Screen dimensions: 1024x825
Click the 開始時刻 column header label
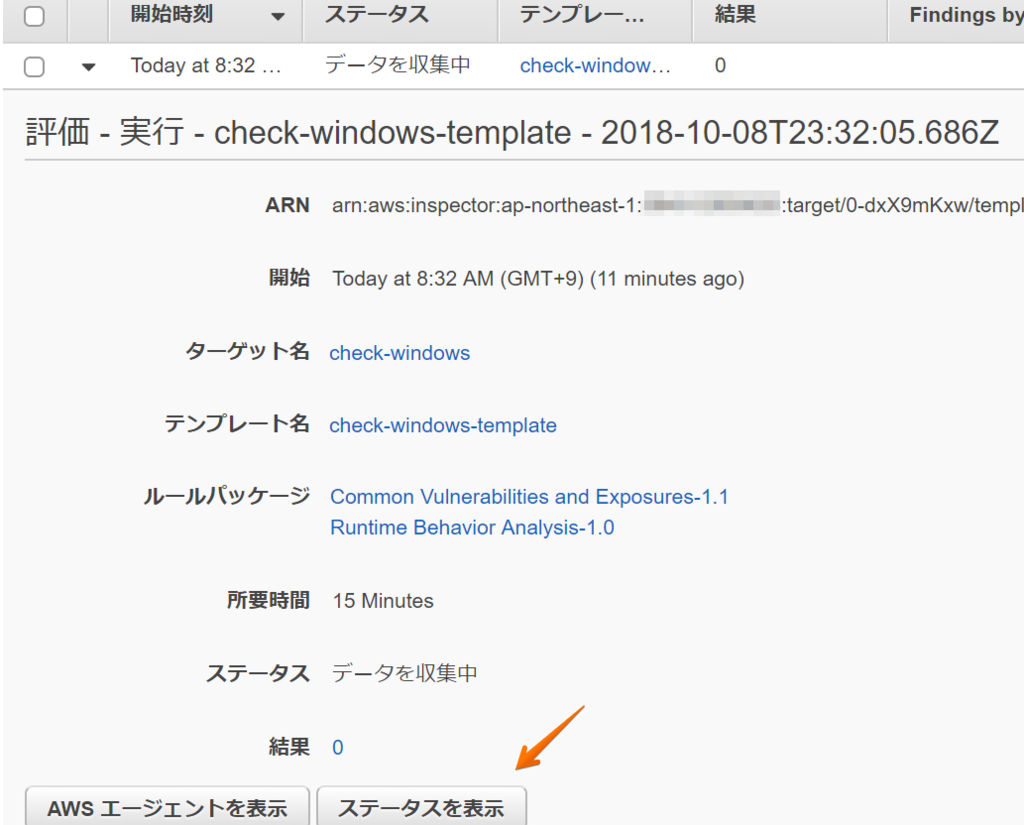[172, 14]
